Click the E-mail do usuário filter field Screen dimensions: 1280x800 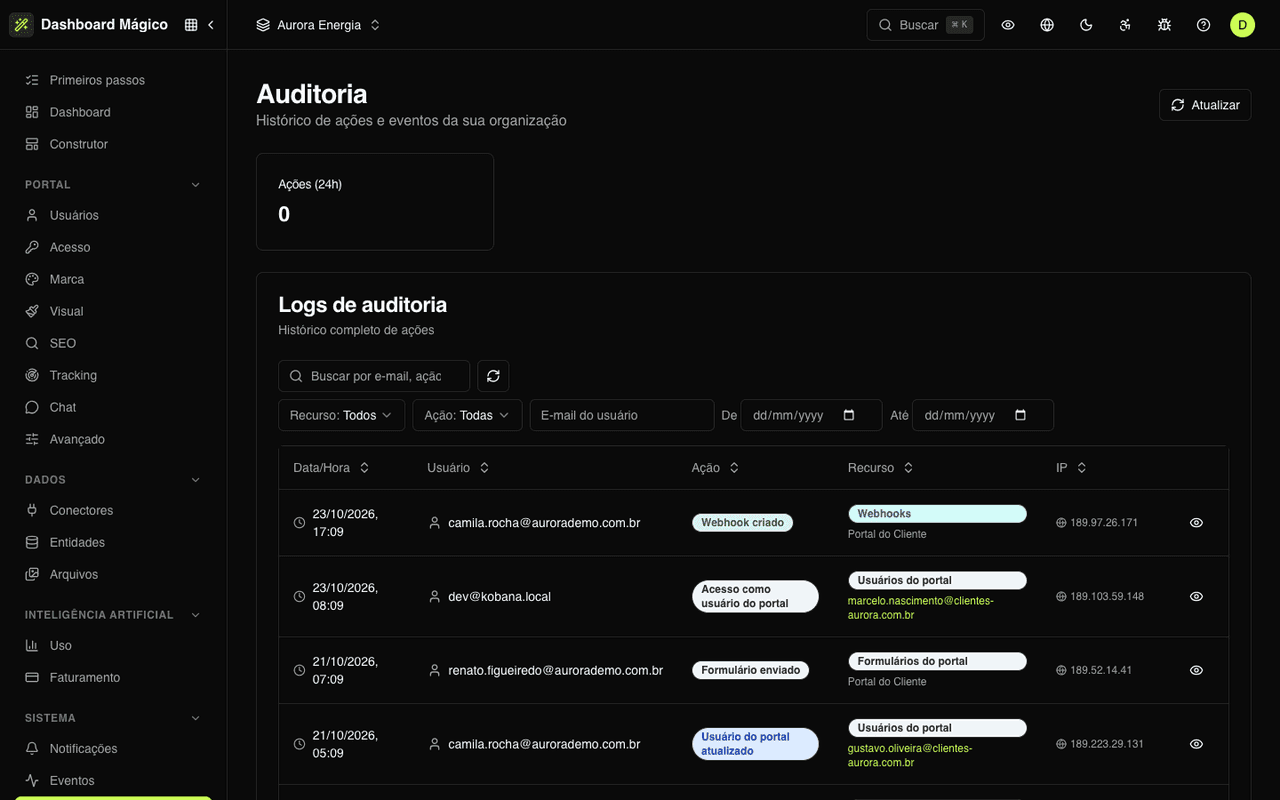[622, 415]
